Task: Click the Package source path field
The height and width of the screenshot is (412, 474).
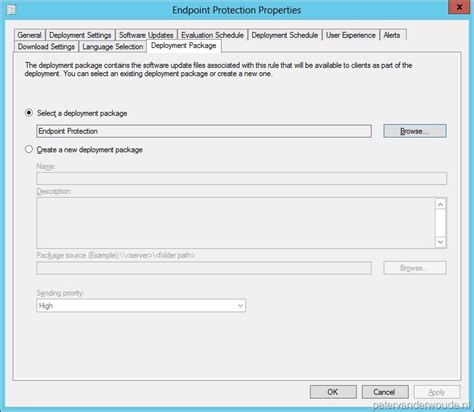Action: pyautogui.click(x=204, y=268)
